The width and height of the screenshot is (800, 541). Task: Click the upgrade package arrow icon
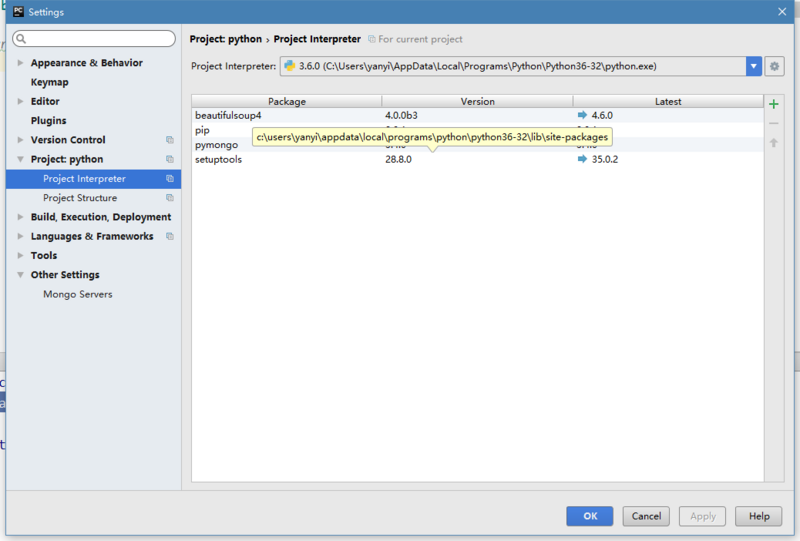click(773, 143)
